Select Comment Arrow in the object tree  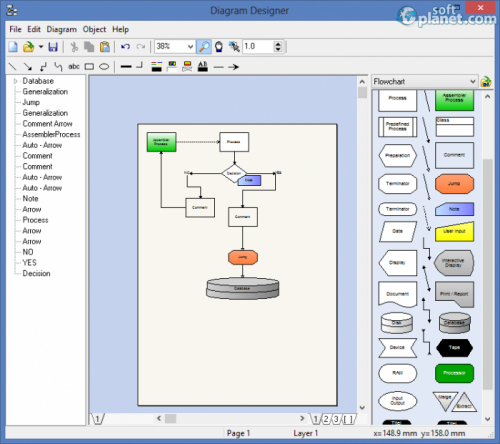click(47, 124)
